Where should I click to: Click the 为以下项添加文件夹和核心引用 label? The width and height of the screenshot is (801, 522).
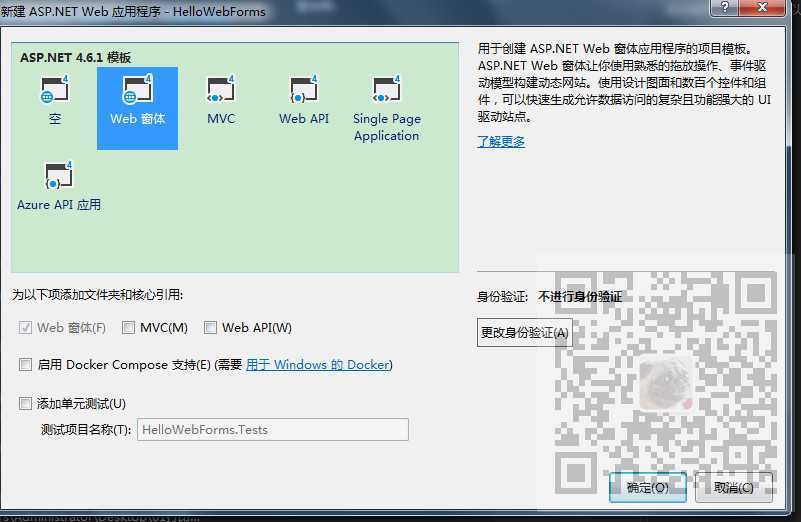pyautogui.click(x=98, y=295)
